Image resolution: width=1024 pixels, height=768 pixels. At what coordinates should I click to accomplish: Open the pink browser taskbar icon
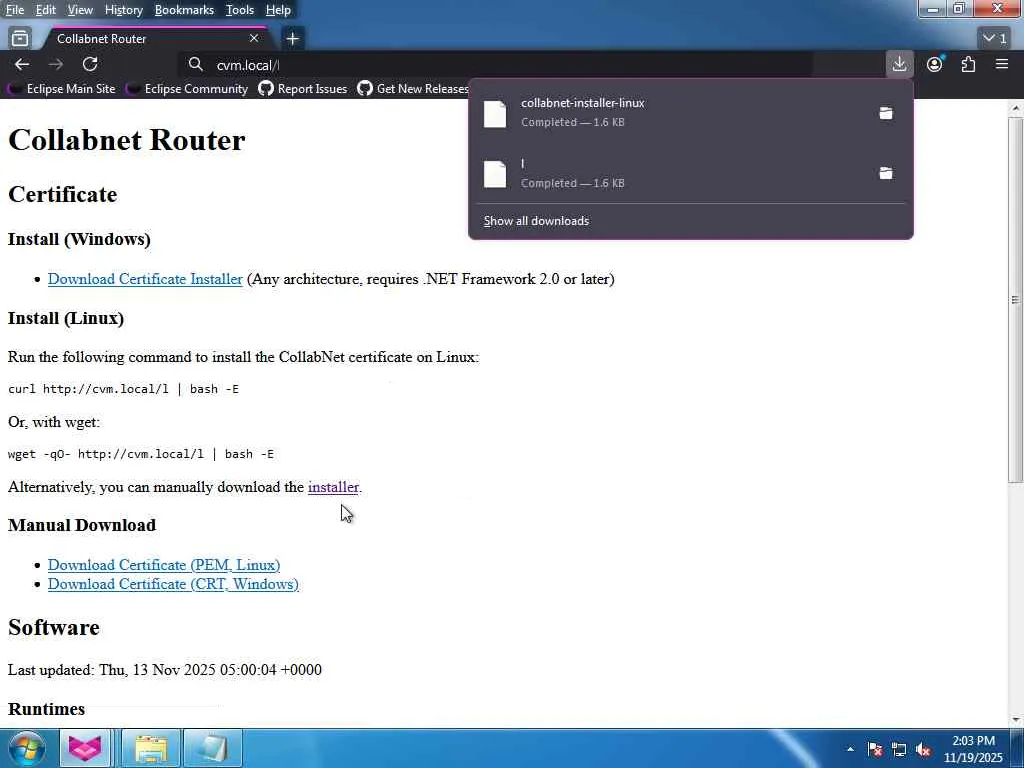pyautogui.click(x=85, y=748)
